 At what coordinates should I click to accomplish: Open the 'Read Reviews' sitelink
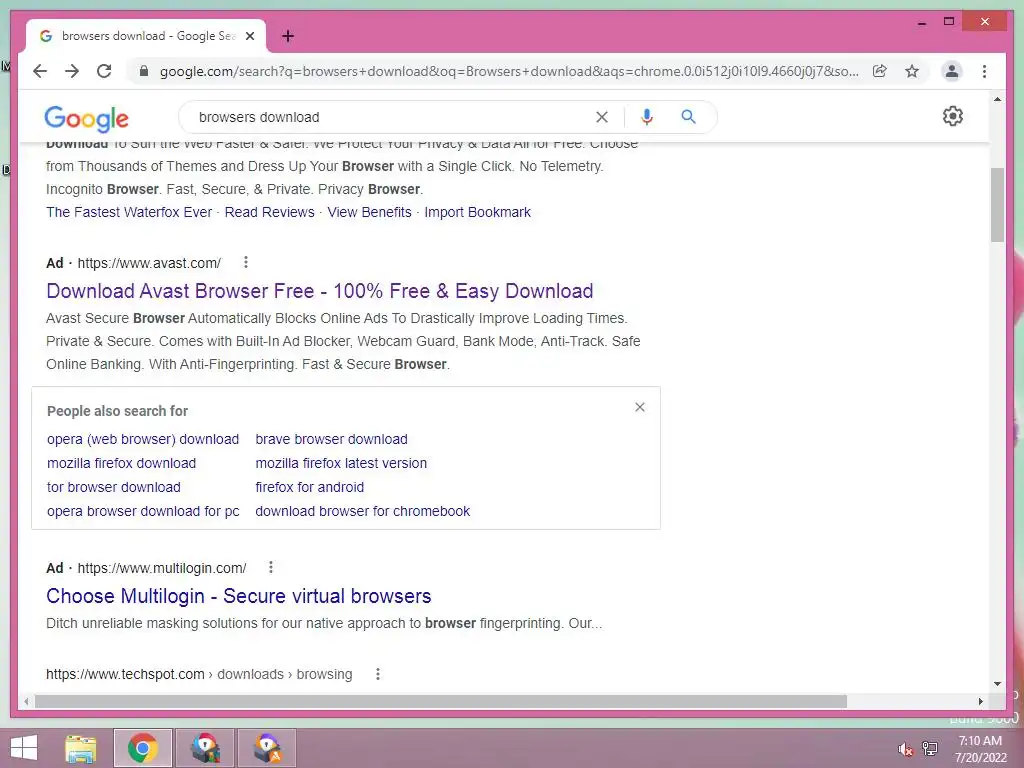point(270,212)
